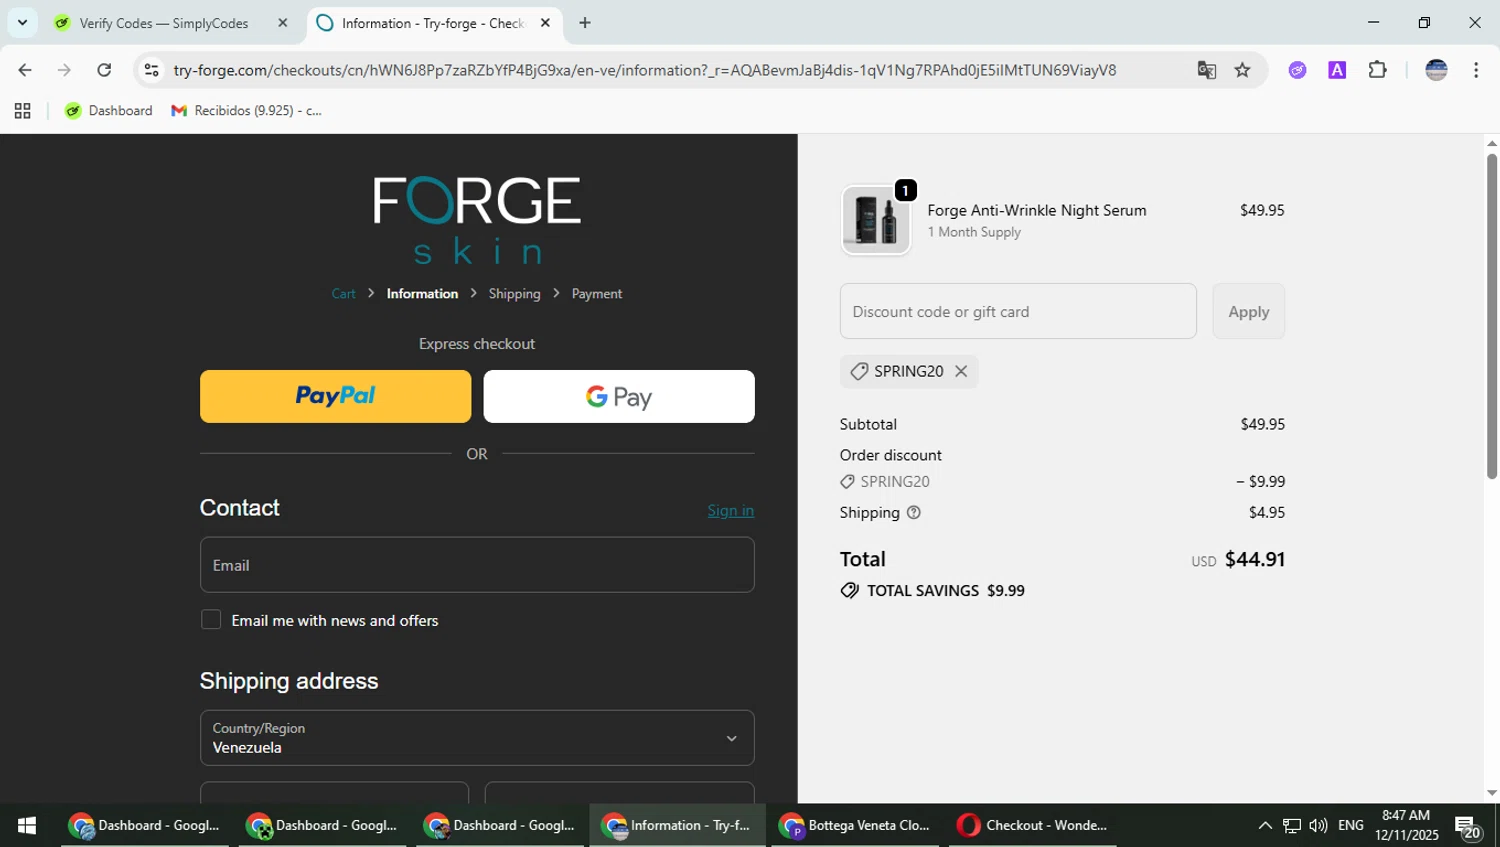Open the purple A extension icon
The width and height of the screenshot is (1500, 847).
tap(1337, 70)
